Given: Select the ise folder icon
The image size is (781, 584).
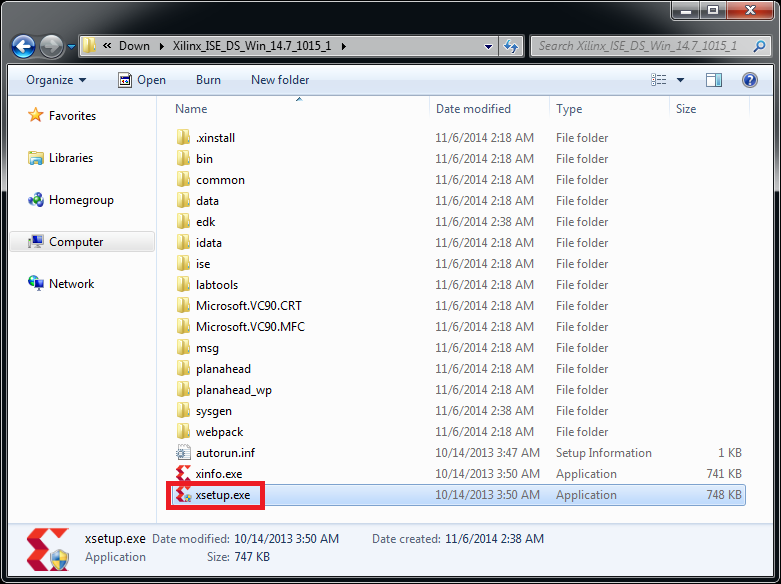Looking at the screenshot, I should tap(183, 264).
